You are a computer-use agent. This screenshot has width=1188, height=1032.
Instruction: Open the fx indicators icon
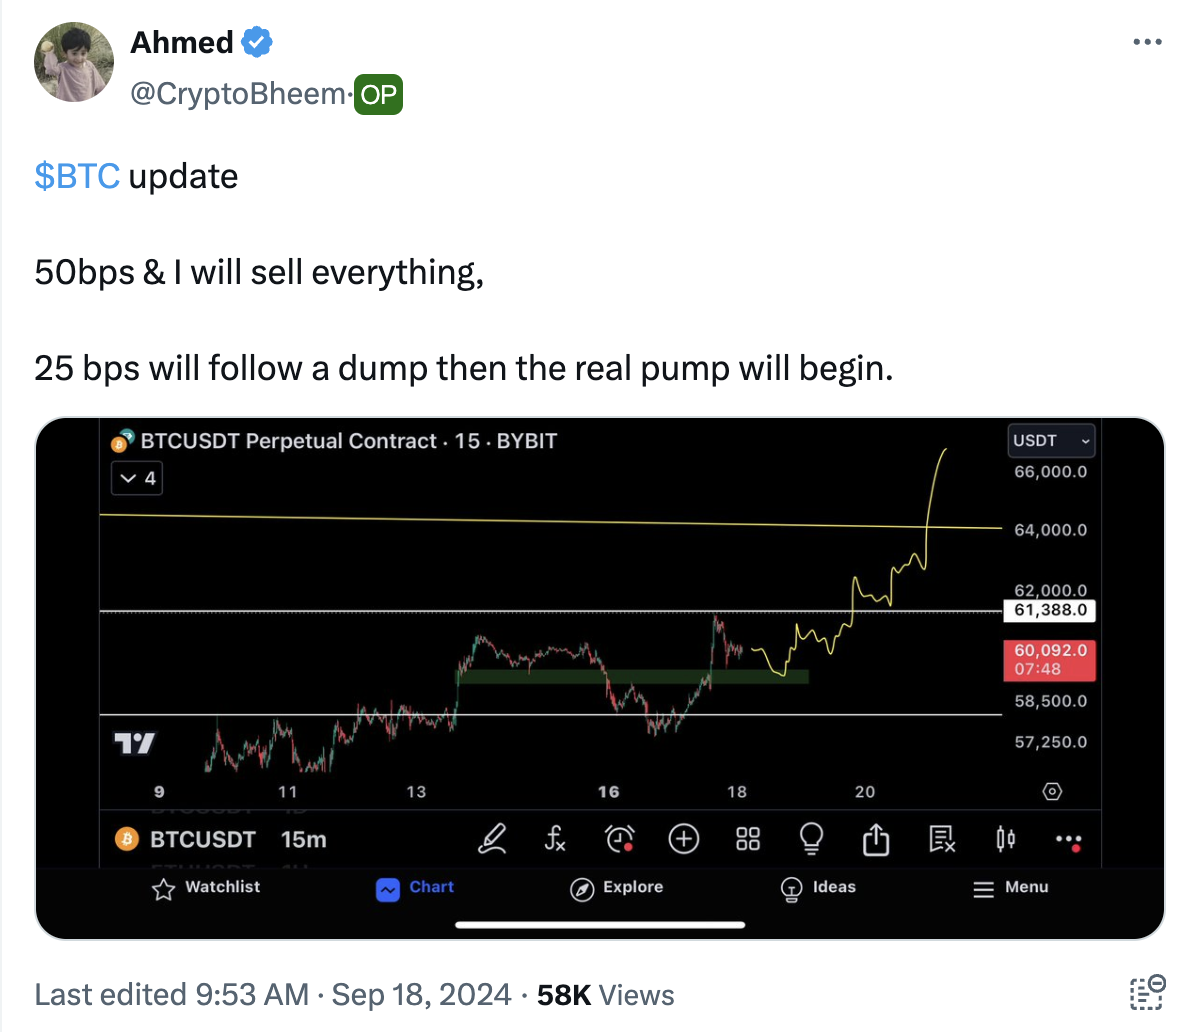coord(555,838)
